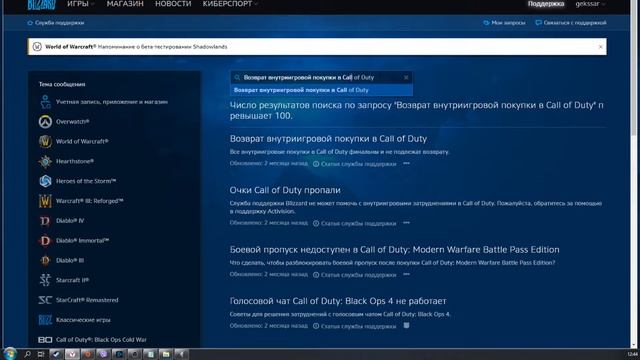Open more options for Battle Pass article
Viewport: 640px width, 360px height.
point(406,275)
